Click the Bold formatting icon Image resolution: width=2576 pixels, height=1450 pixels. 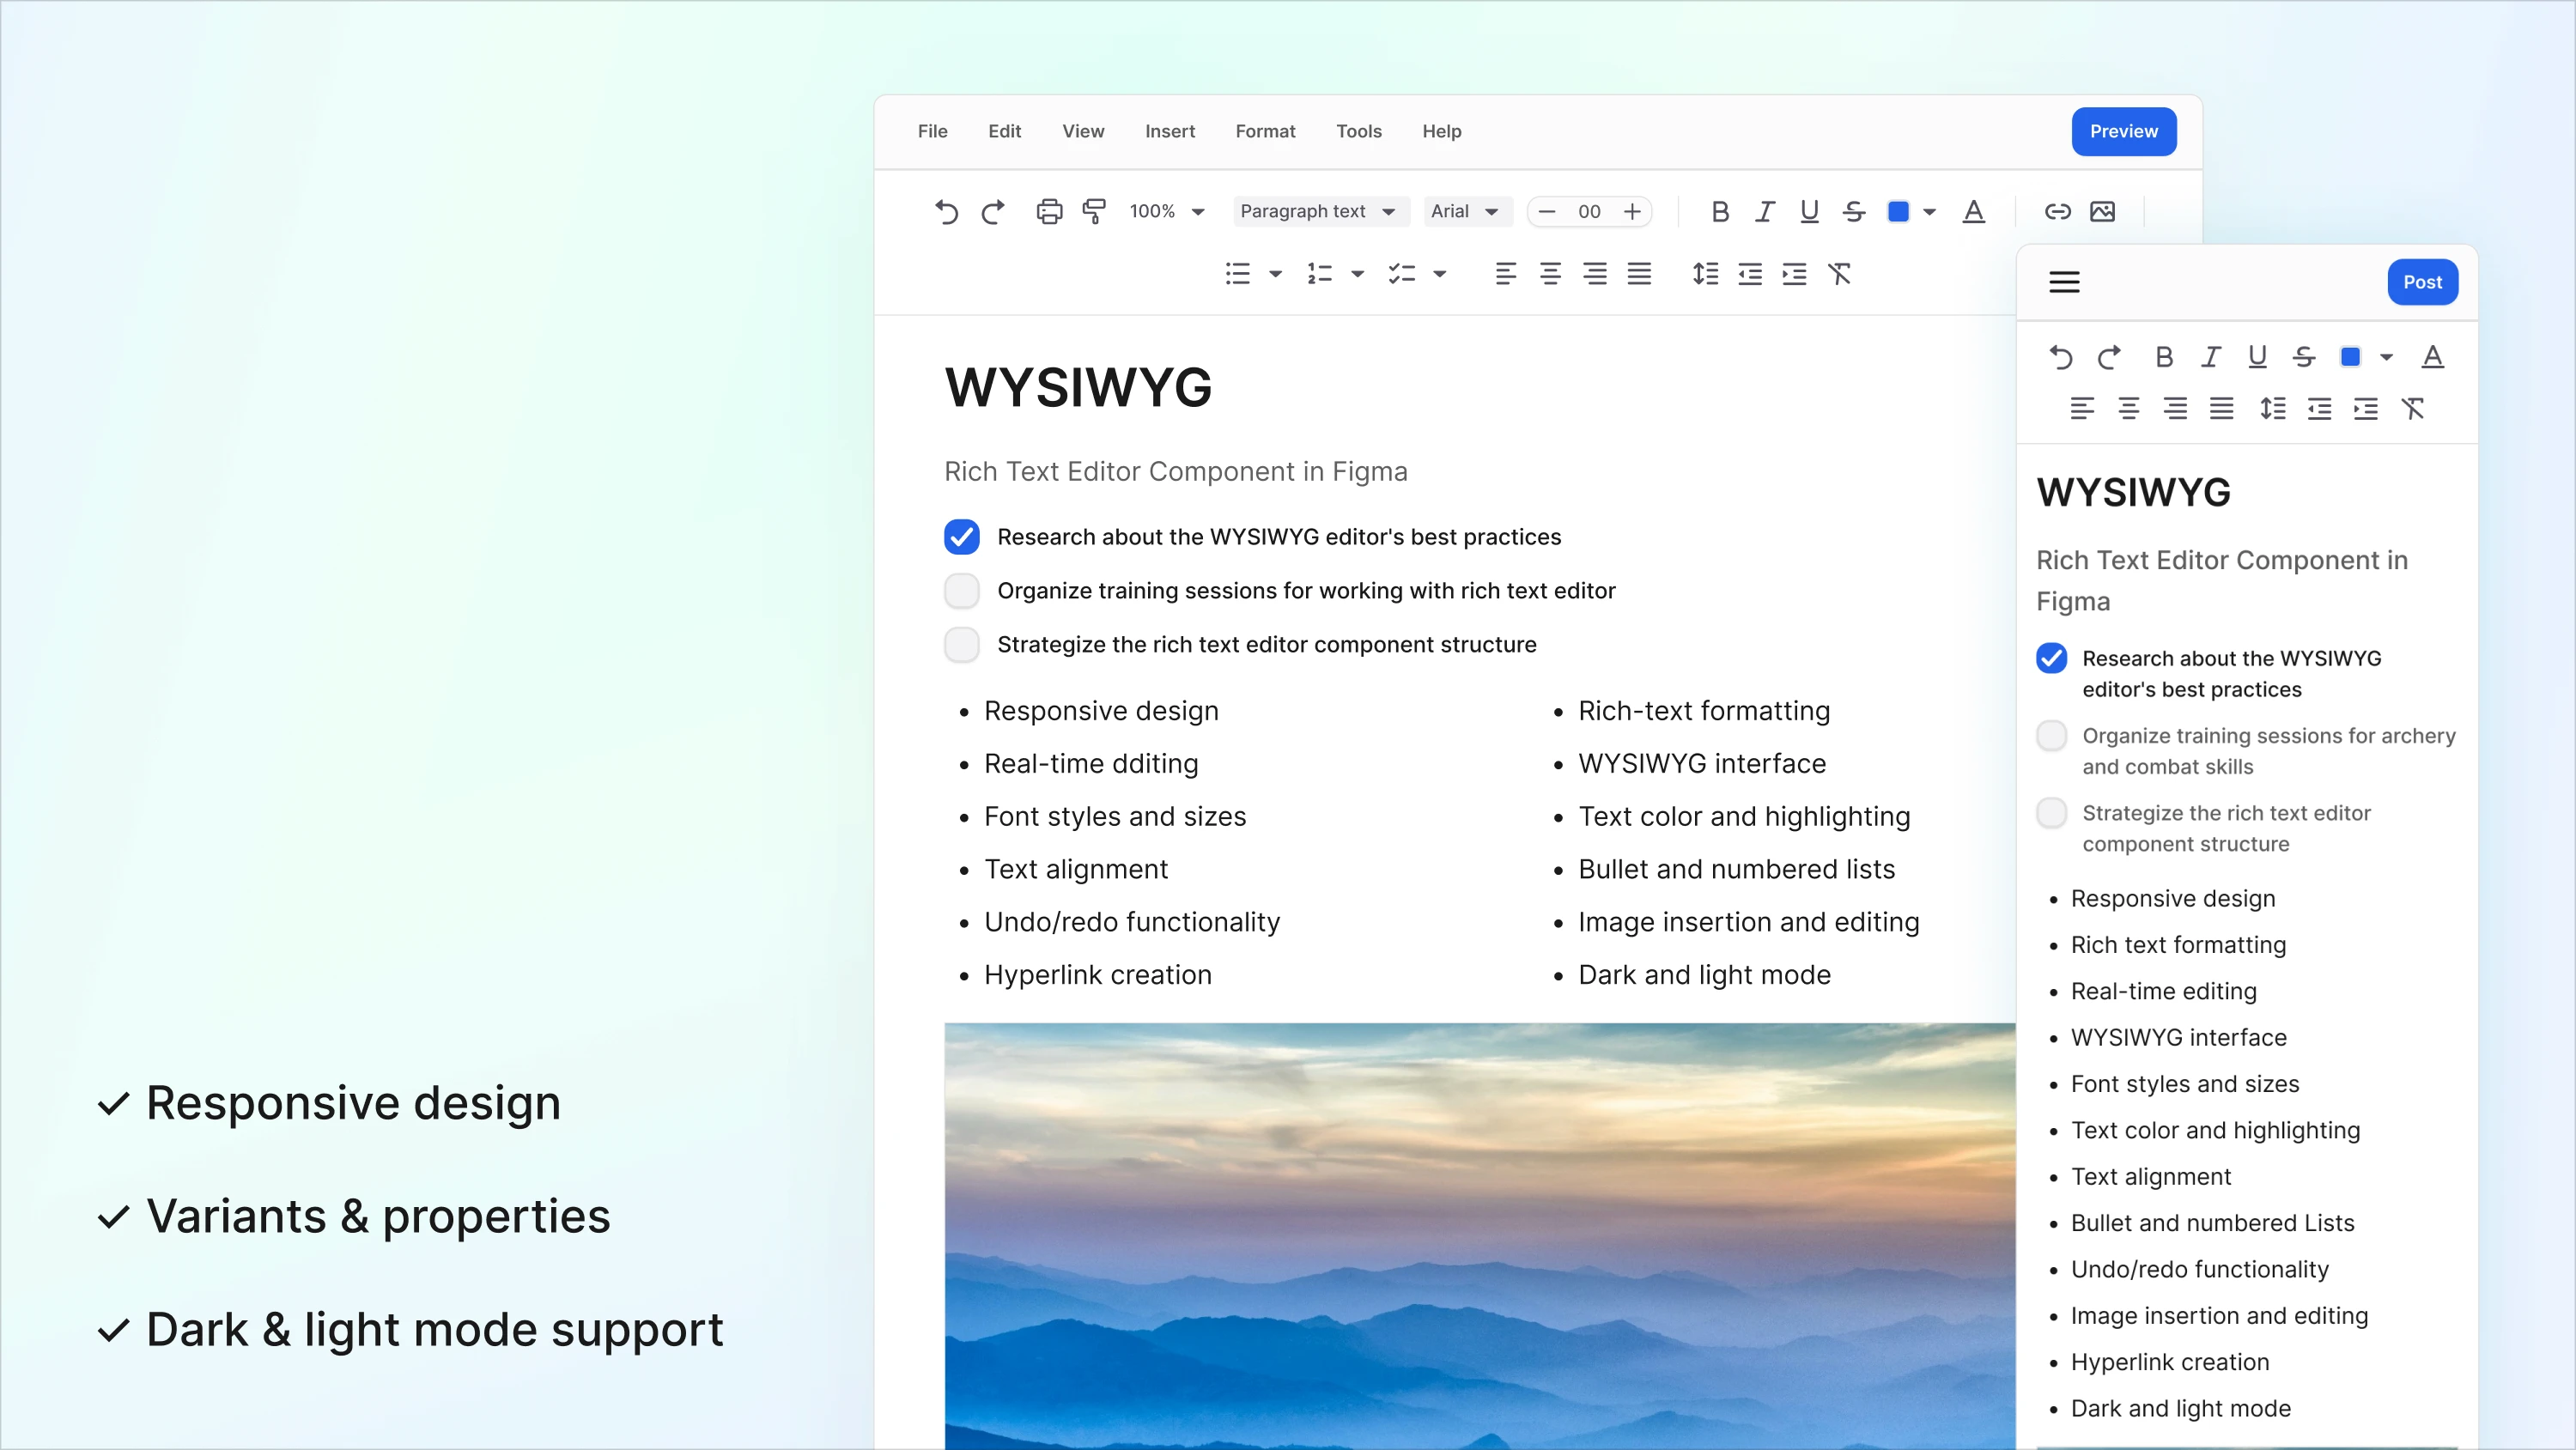1718,210
